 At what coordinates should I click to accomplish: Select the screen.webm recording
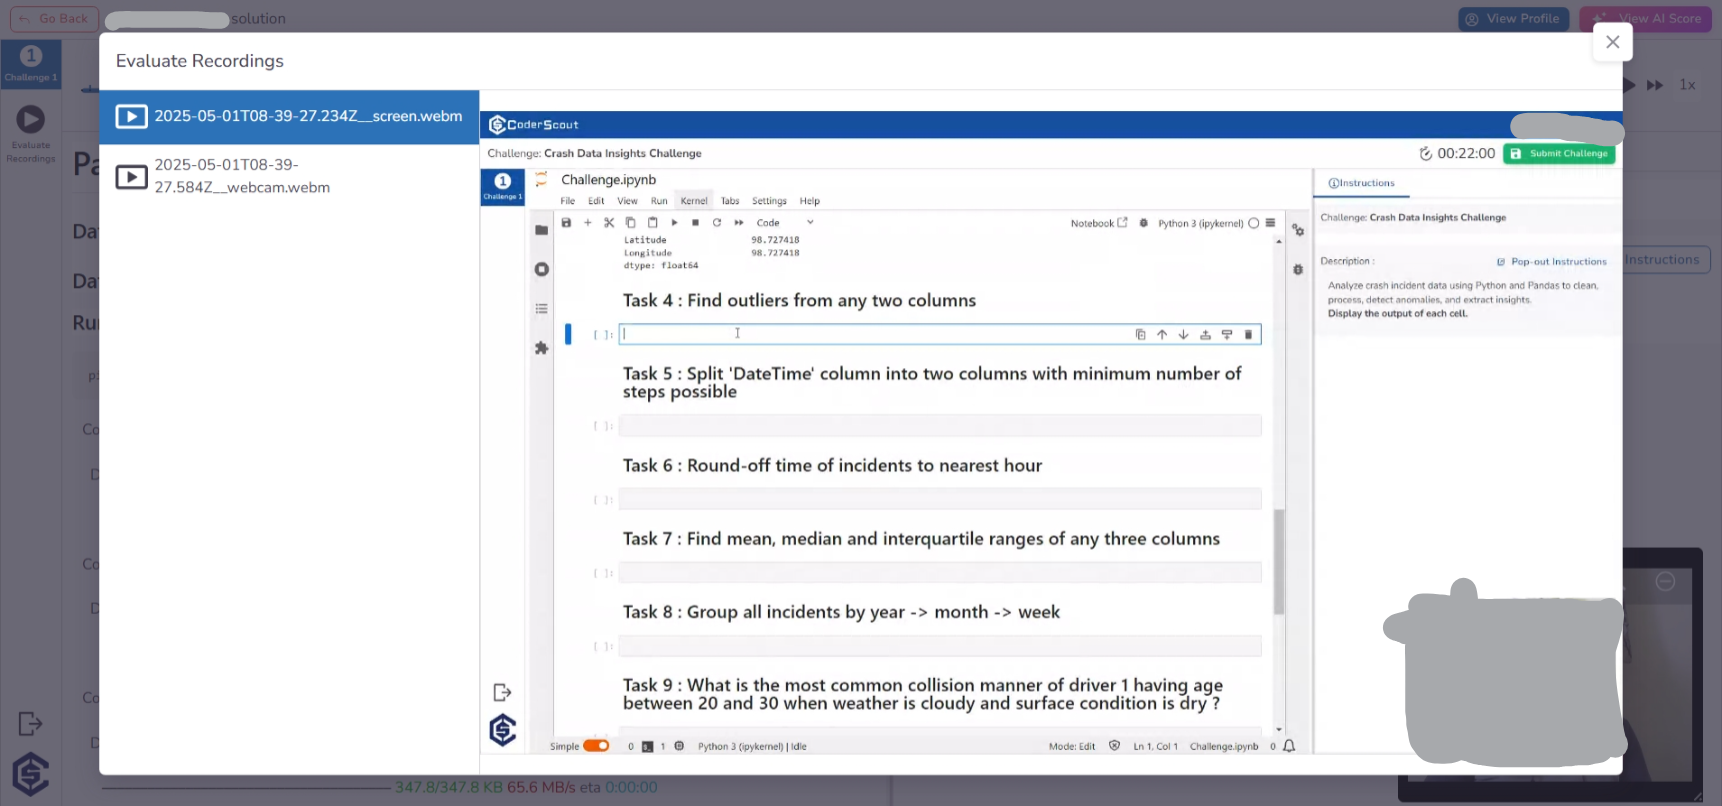(x=289, y=117)
